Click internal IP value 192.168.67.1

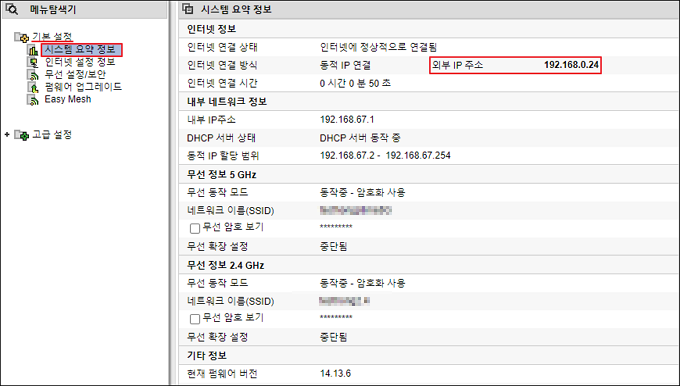tap(347, 119)
